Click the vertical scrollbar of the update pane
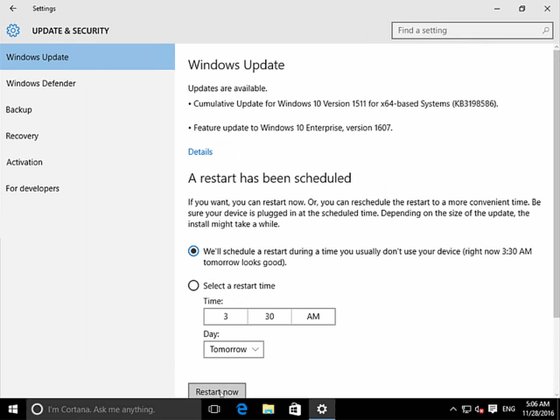Viewport: 560px width, 420px height. pyautogui.click(x=556, y=183)
